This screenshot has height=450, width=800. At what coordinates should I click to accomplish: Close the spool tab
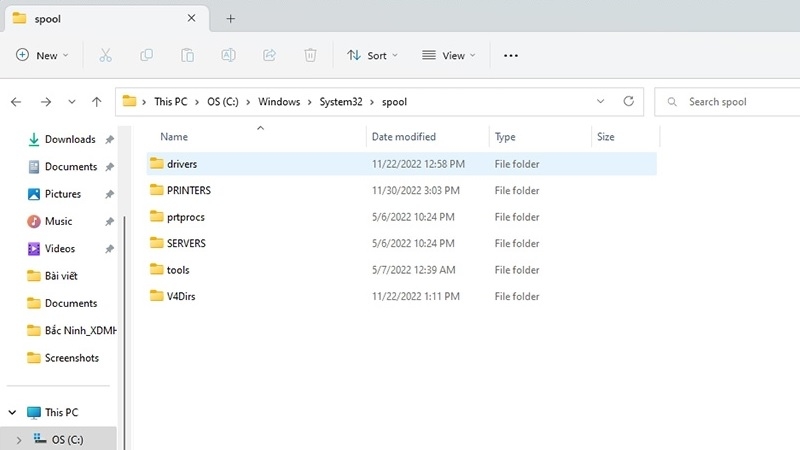[191, 18]
